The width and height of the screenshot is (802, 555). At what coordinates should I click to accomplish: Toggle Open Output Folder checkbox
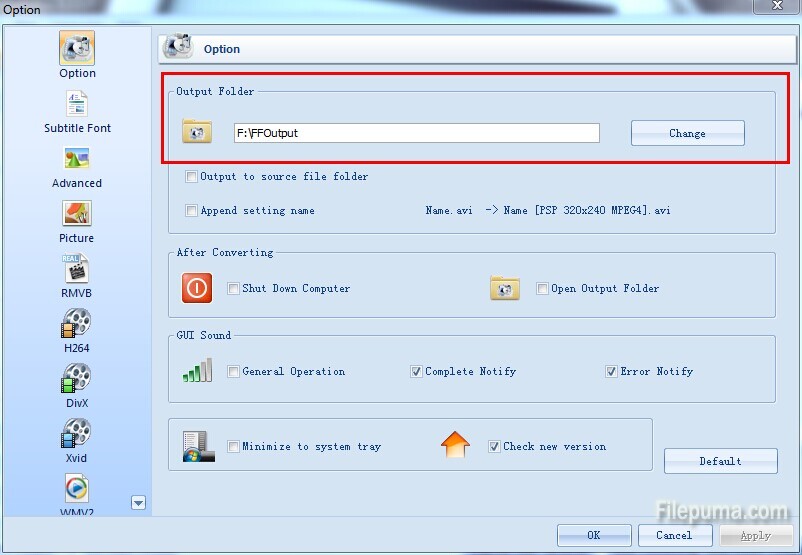coord(543,289)
